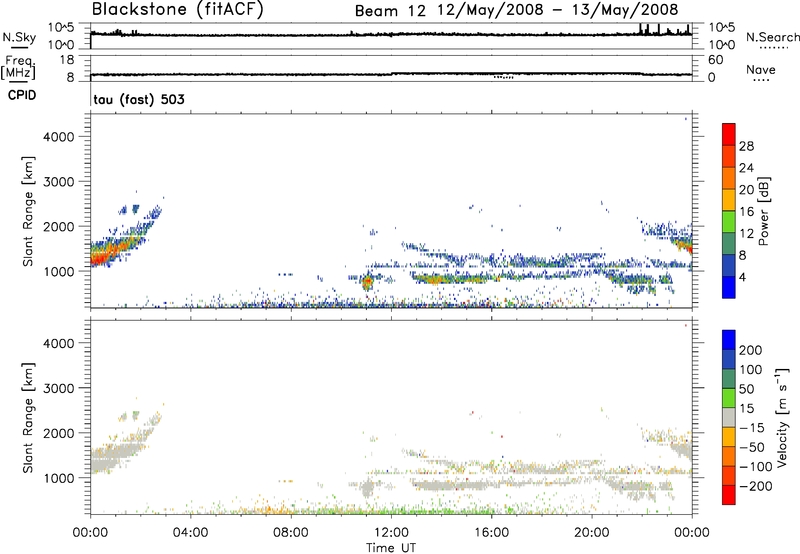
Task: Click the Nave legend label
Action: [761, 70]
